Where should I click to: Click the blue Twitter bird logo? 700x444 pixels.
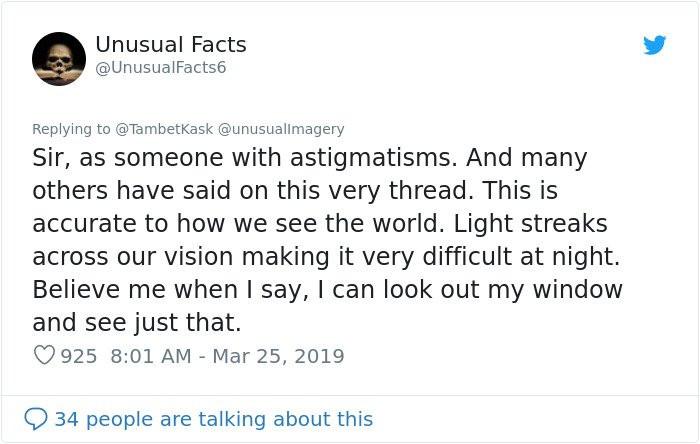coord(654,45)
